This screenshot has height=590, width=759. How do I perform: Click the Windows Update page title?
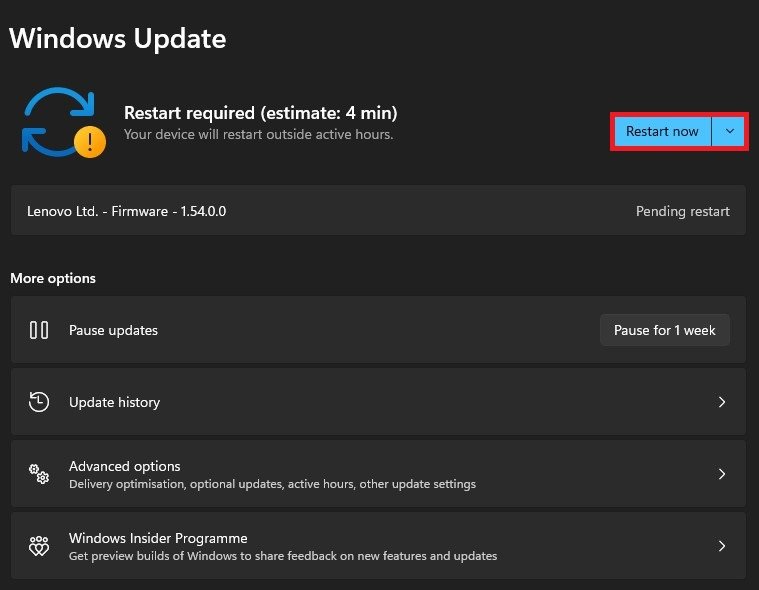click(117, 39)
